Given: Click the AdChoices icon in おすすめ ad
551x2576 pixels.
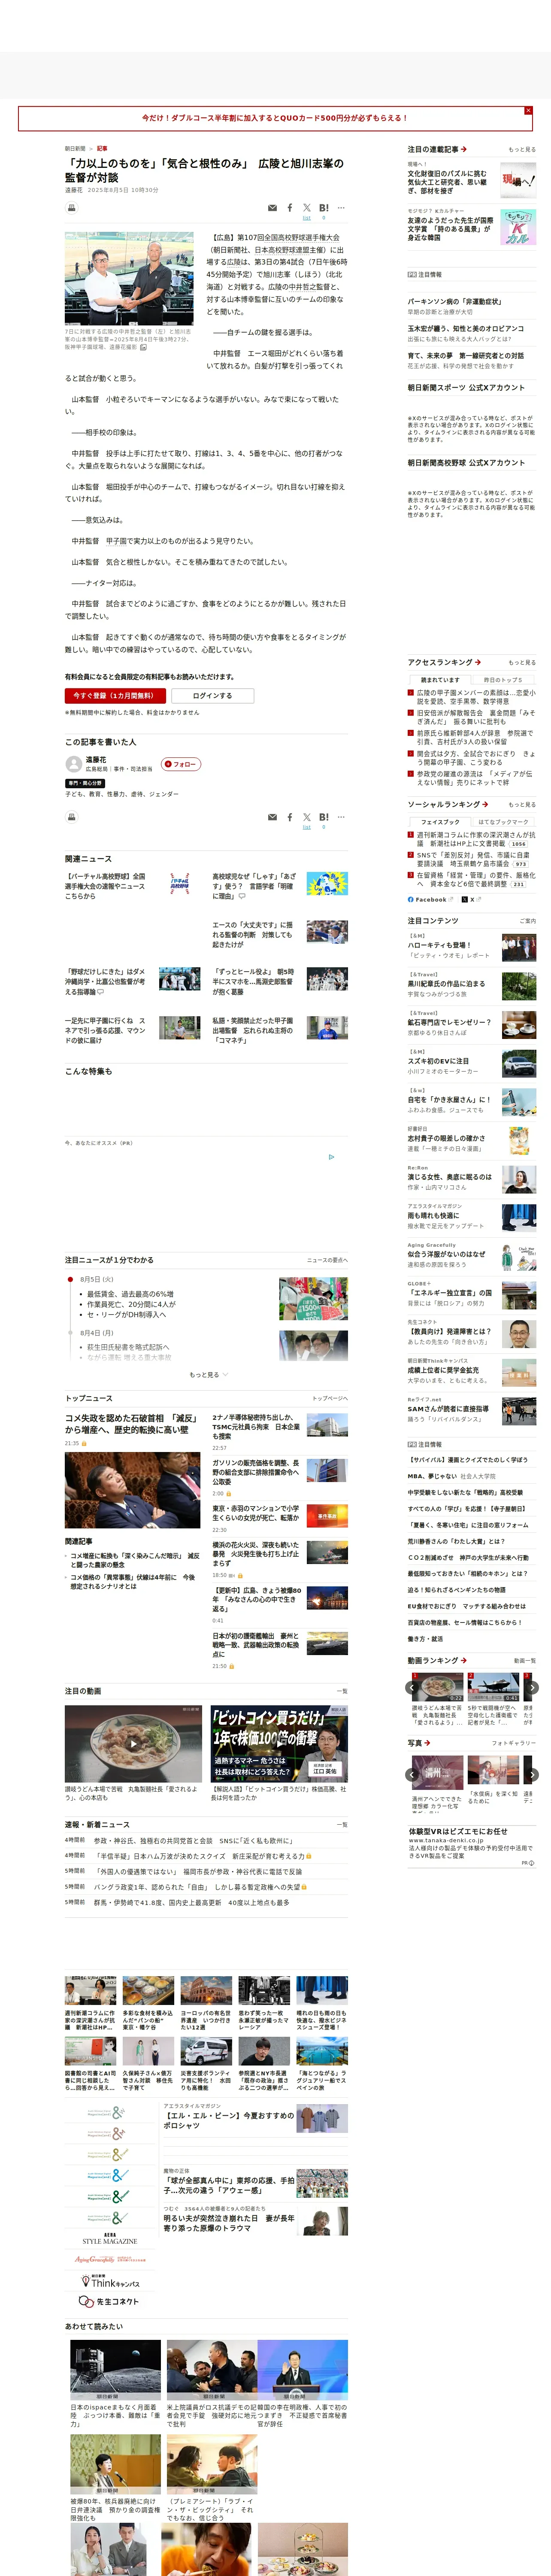Looking at the screenshot, I should (332, 1157).
